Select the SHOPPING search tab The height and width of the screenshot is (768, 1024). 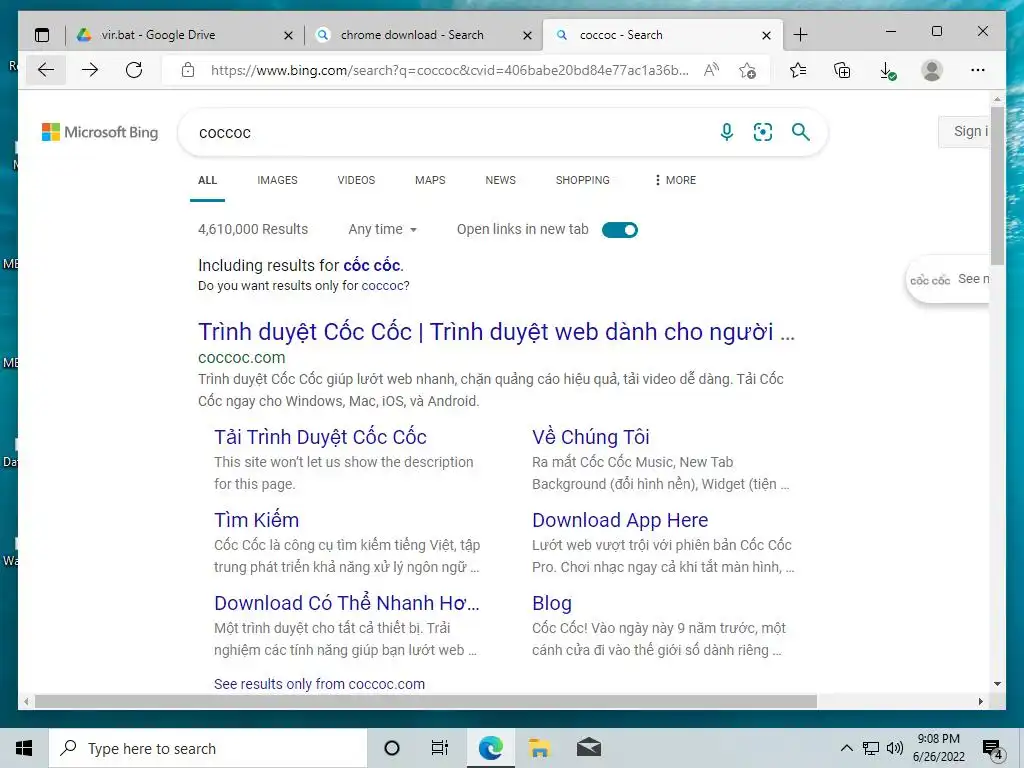(583, 180)
